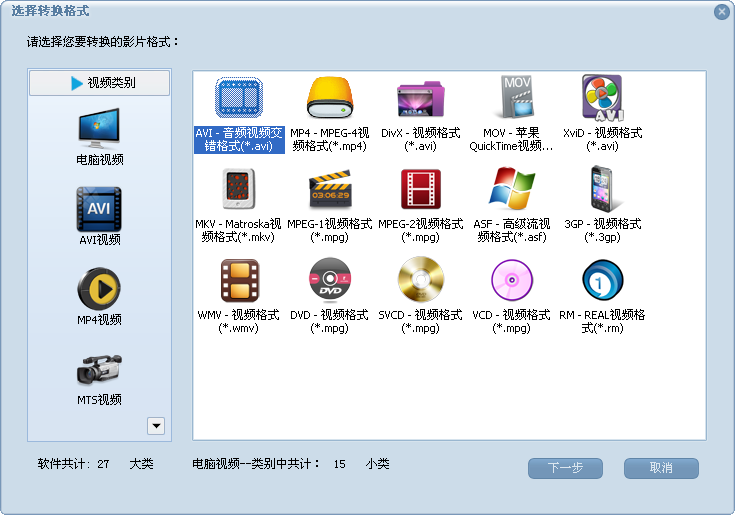The width and height of the screenshot is (735, 515).
Task: Select MPEG-1 video format clapperboard icon
Action: pyautogui.click(x=329, y=189)
